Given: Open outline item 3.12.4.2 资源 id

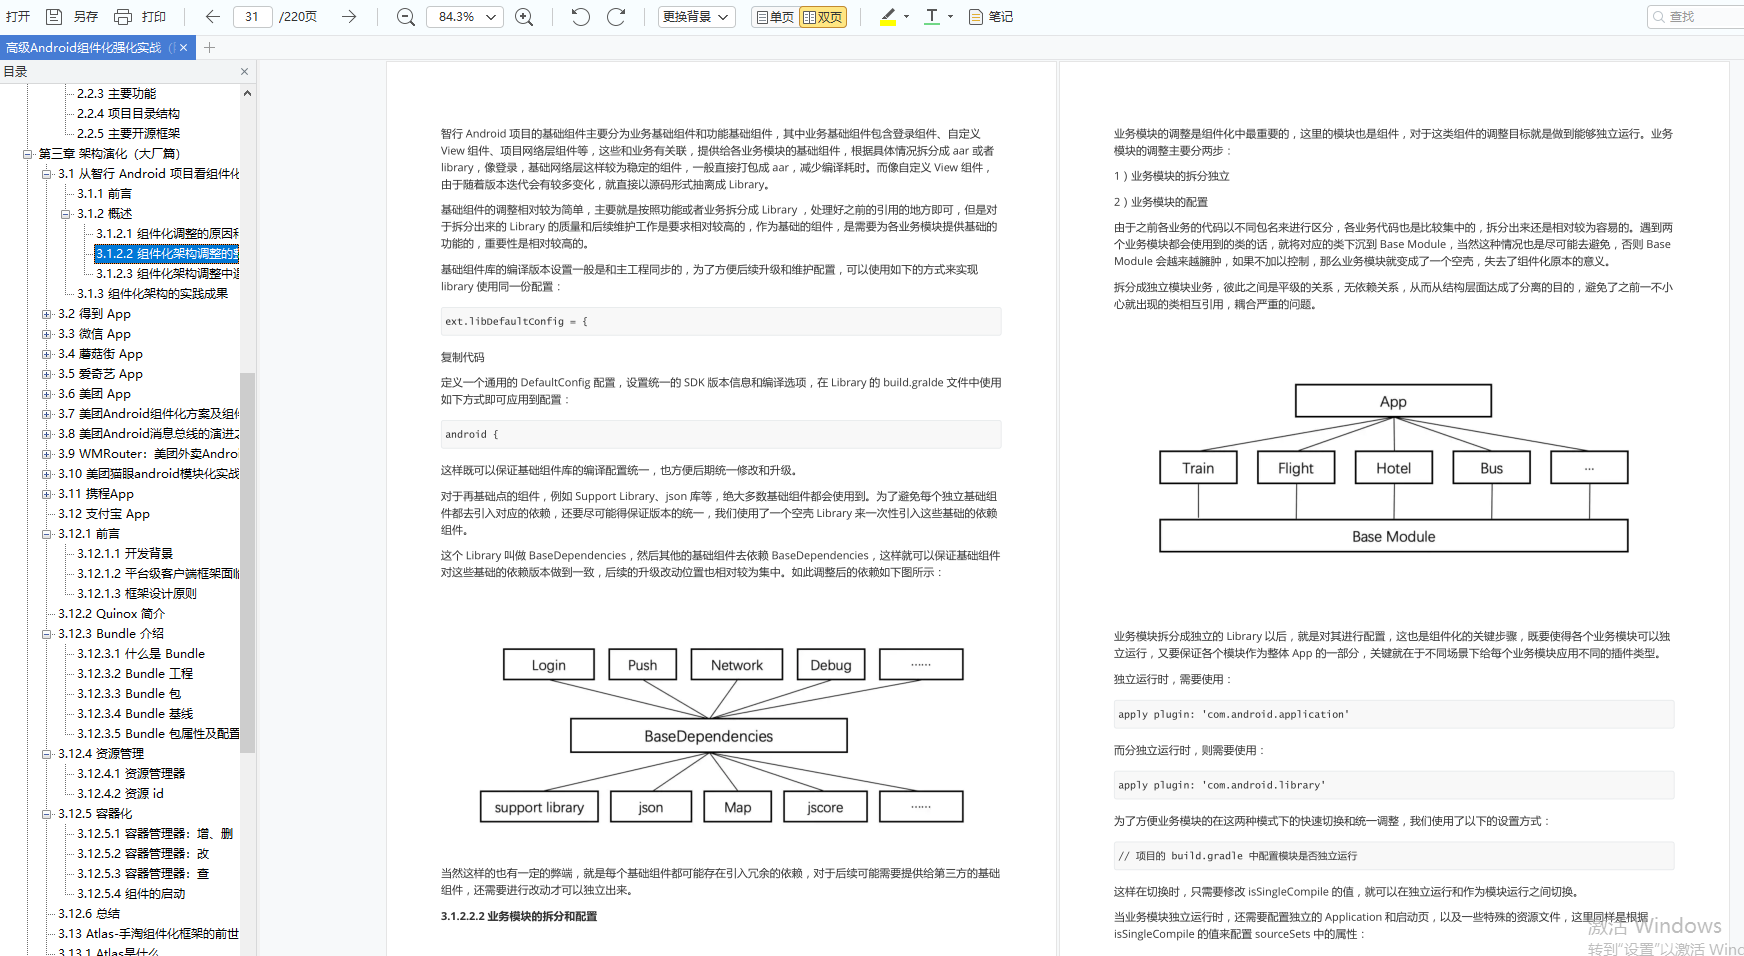Looking at the screenshot, I should (x=120, y=793).
